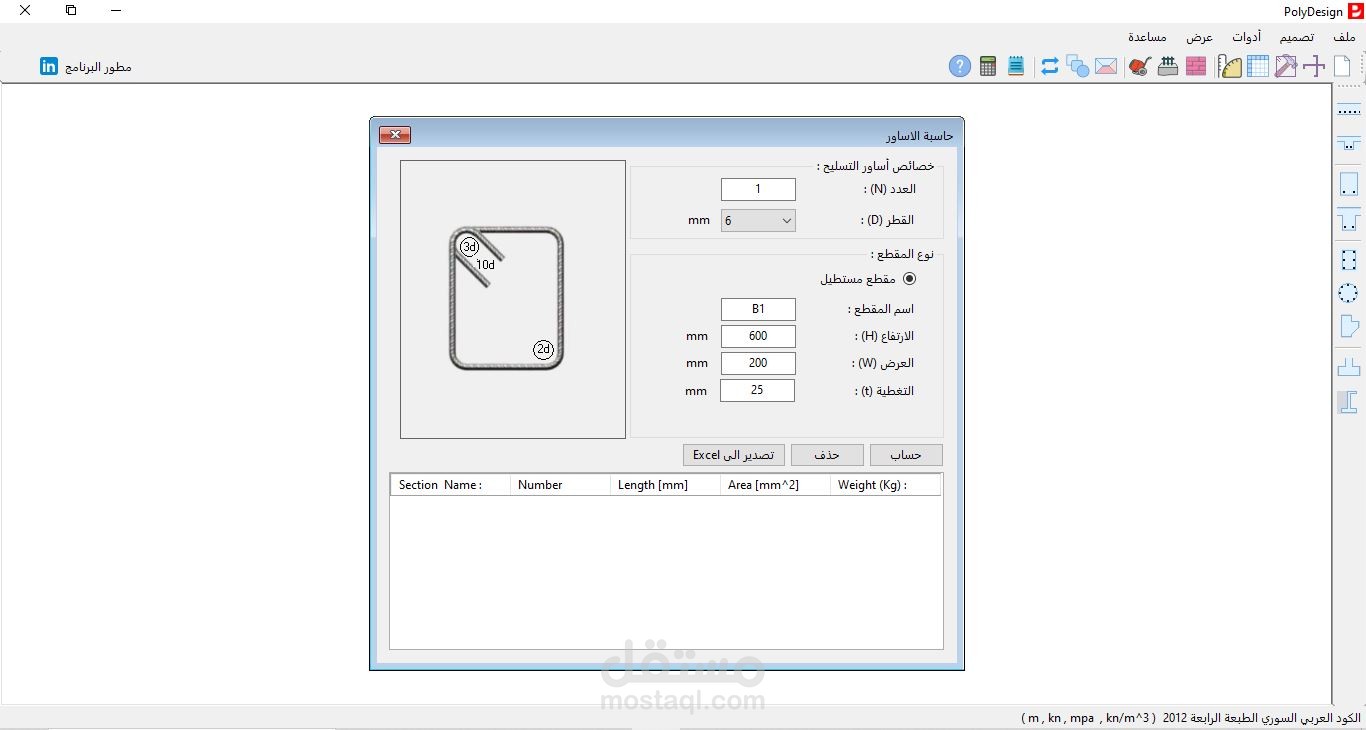1366x730 pixels.
Task: Click the Length [mm] column header
Action: pyautogui.click(x=665, y=485)
